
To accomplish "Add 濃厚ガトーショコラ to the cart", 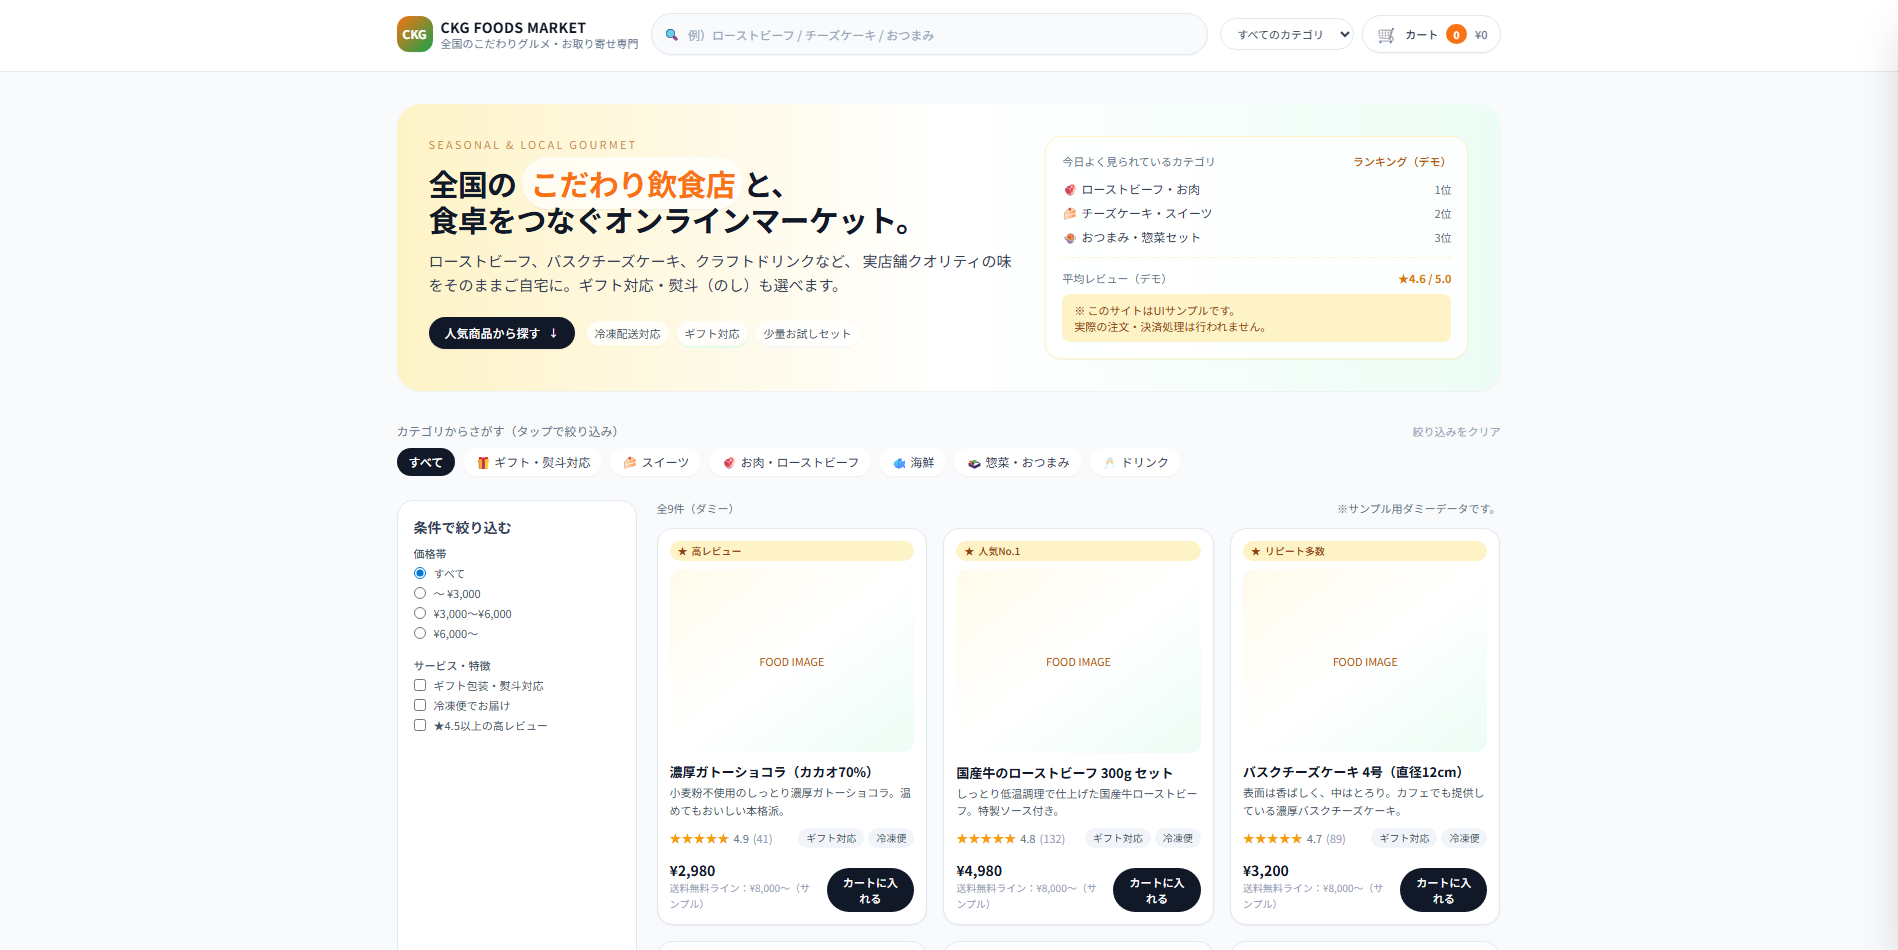I will [x=869, y=890].
